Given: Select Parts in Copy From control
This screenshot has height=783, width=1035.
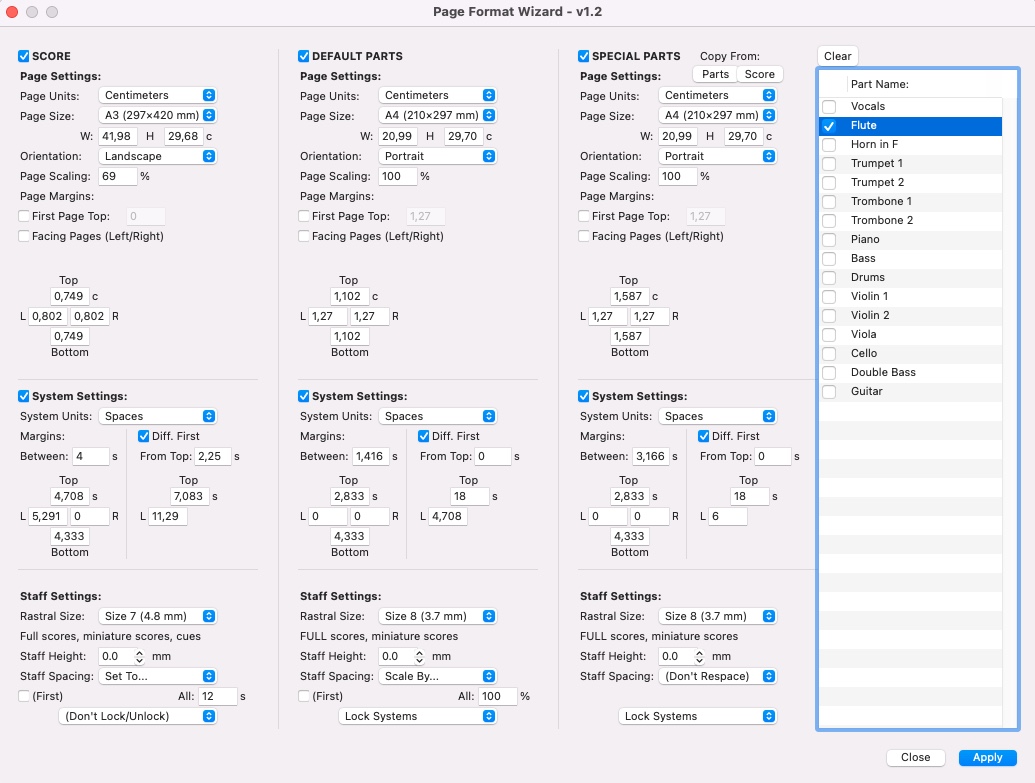Looking at the screenshot, I should 715,74.
